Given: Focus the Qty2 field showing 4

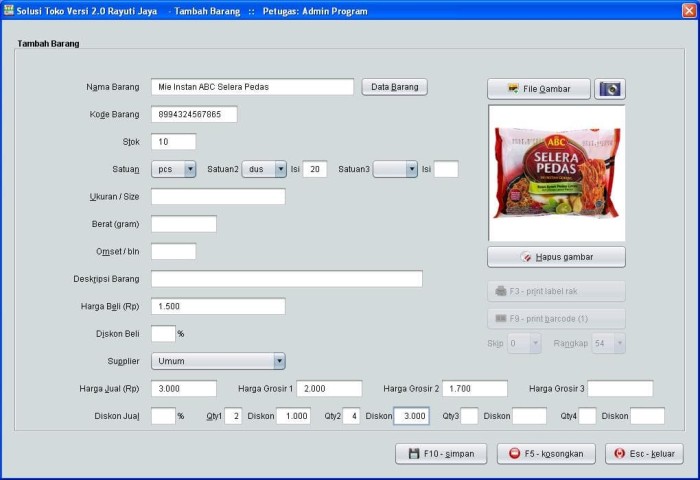Looking at the screenshot, I should click(351, 416).
